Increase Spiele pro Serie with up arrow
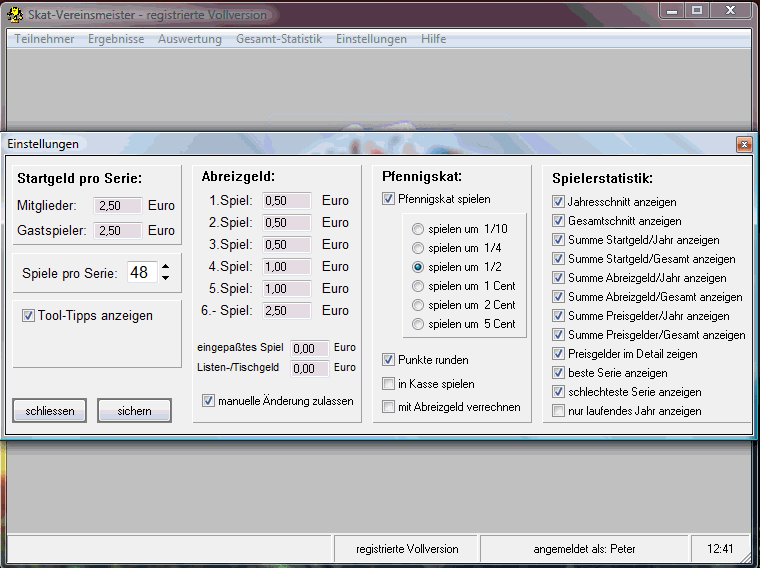Screen dimensions: 760x568 pyautogui.click(x=166, y=267)
